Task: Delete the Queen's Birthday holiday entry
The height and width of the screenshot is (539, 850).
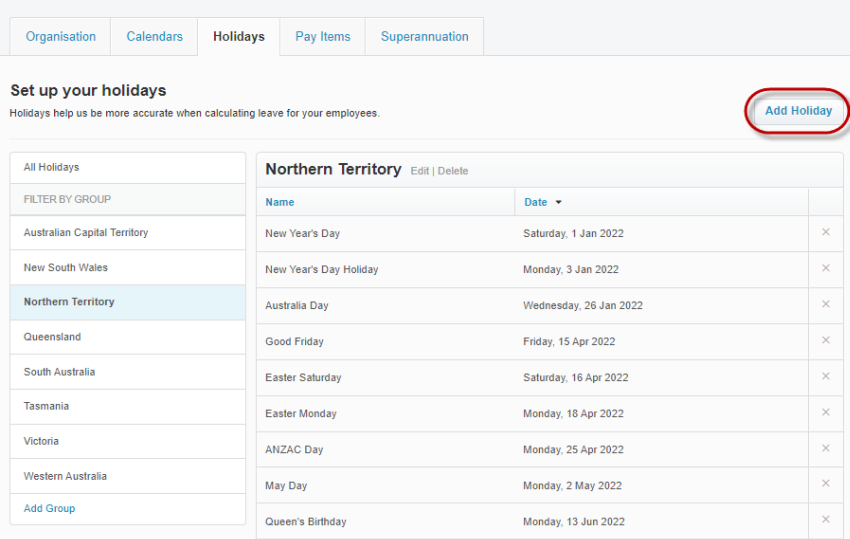Action: coord(825,520)
